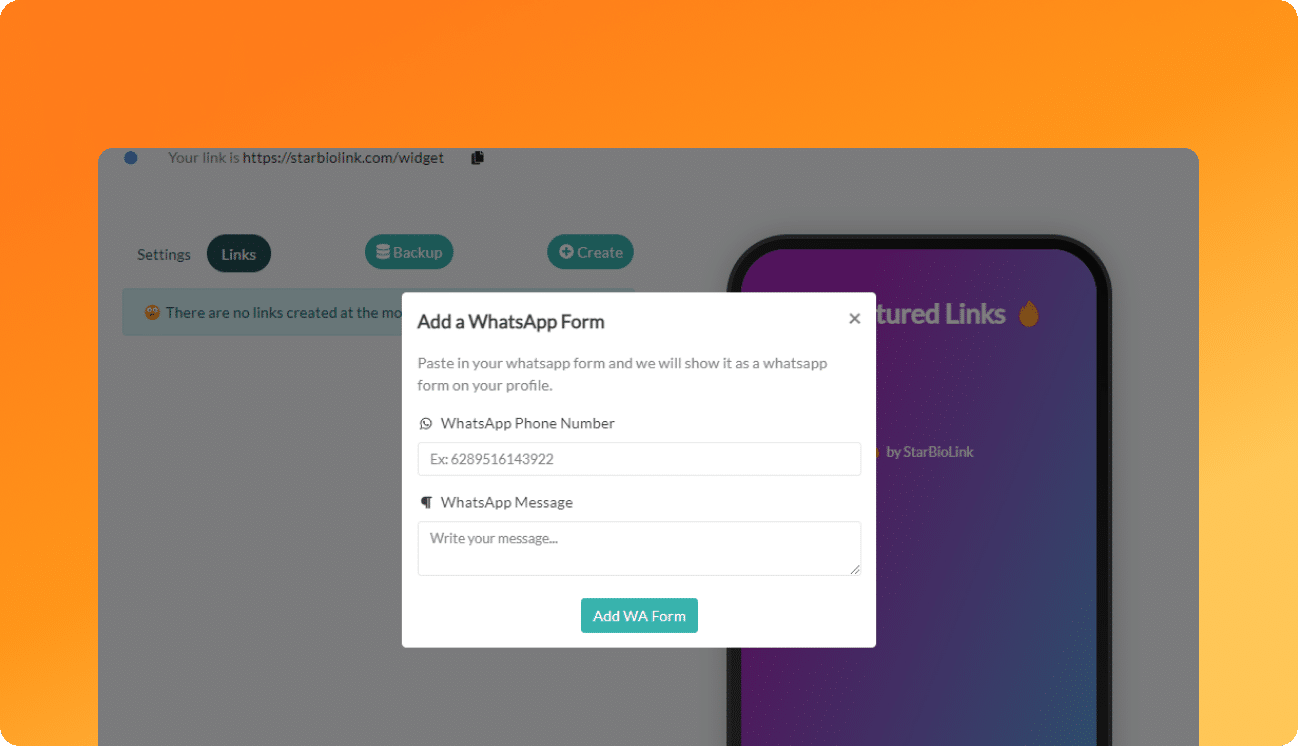This screenshot has height=746, width=1298.
Task: Click the WhatsApp logo icon beside Phone Number
Action: click(x=425, y=424)
